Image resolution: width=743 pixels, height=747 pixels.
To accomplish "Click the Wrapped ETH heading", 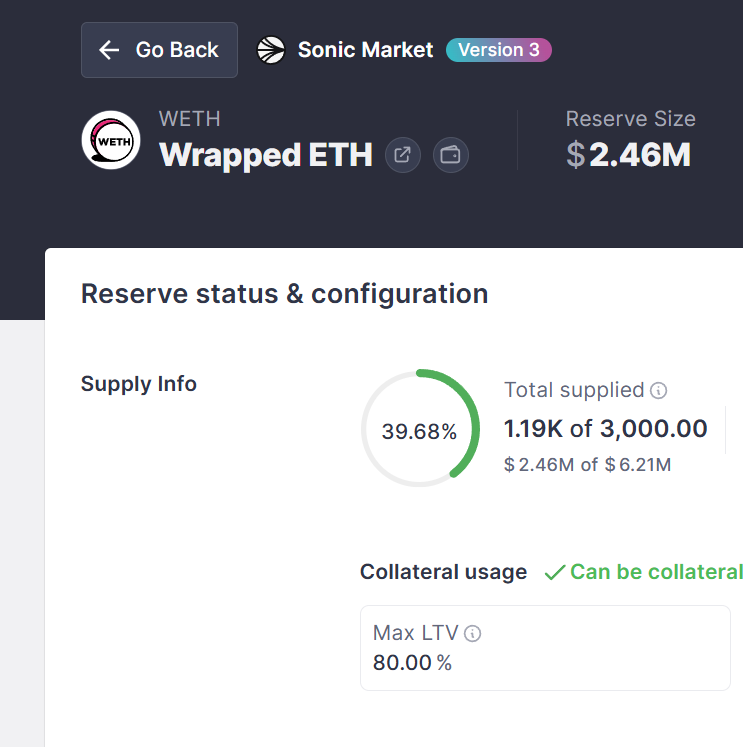I will point(266,155).
